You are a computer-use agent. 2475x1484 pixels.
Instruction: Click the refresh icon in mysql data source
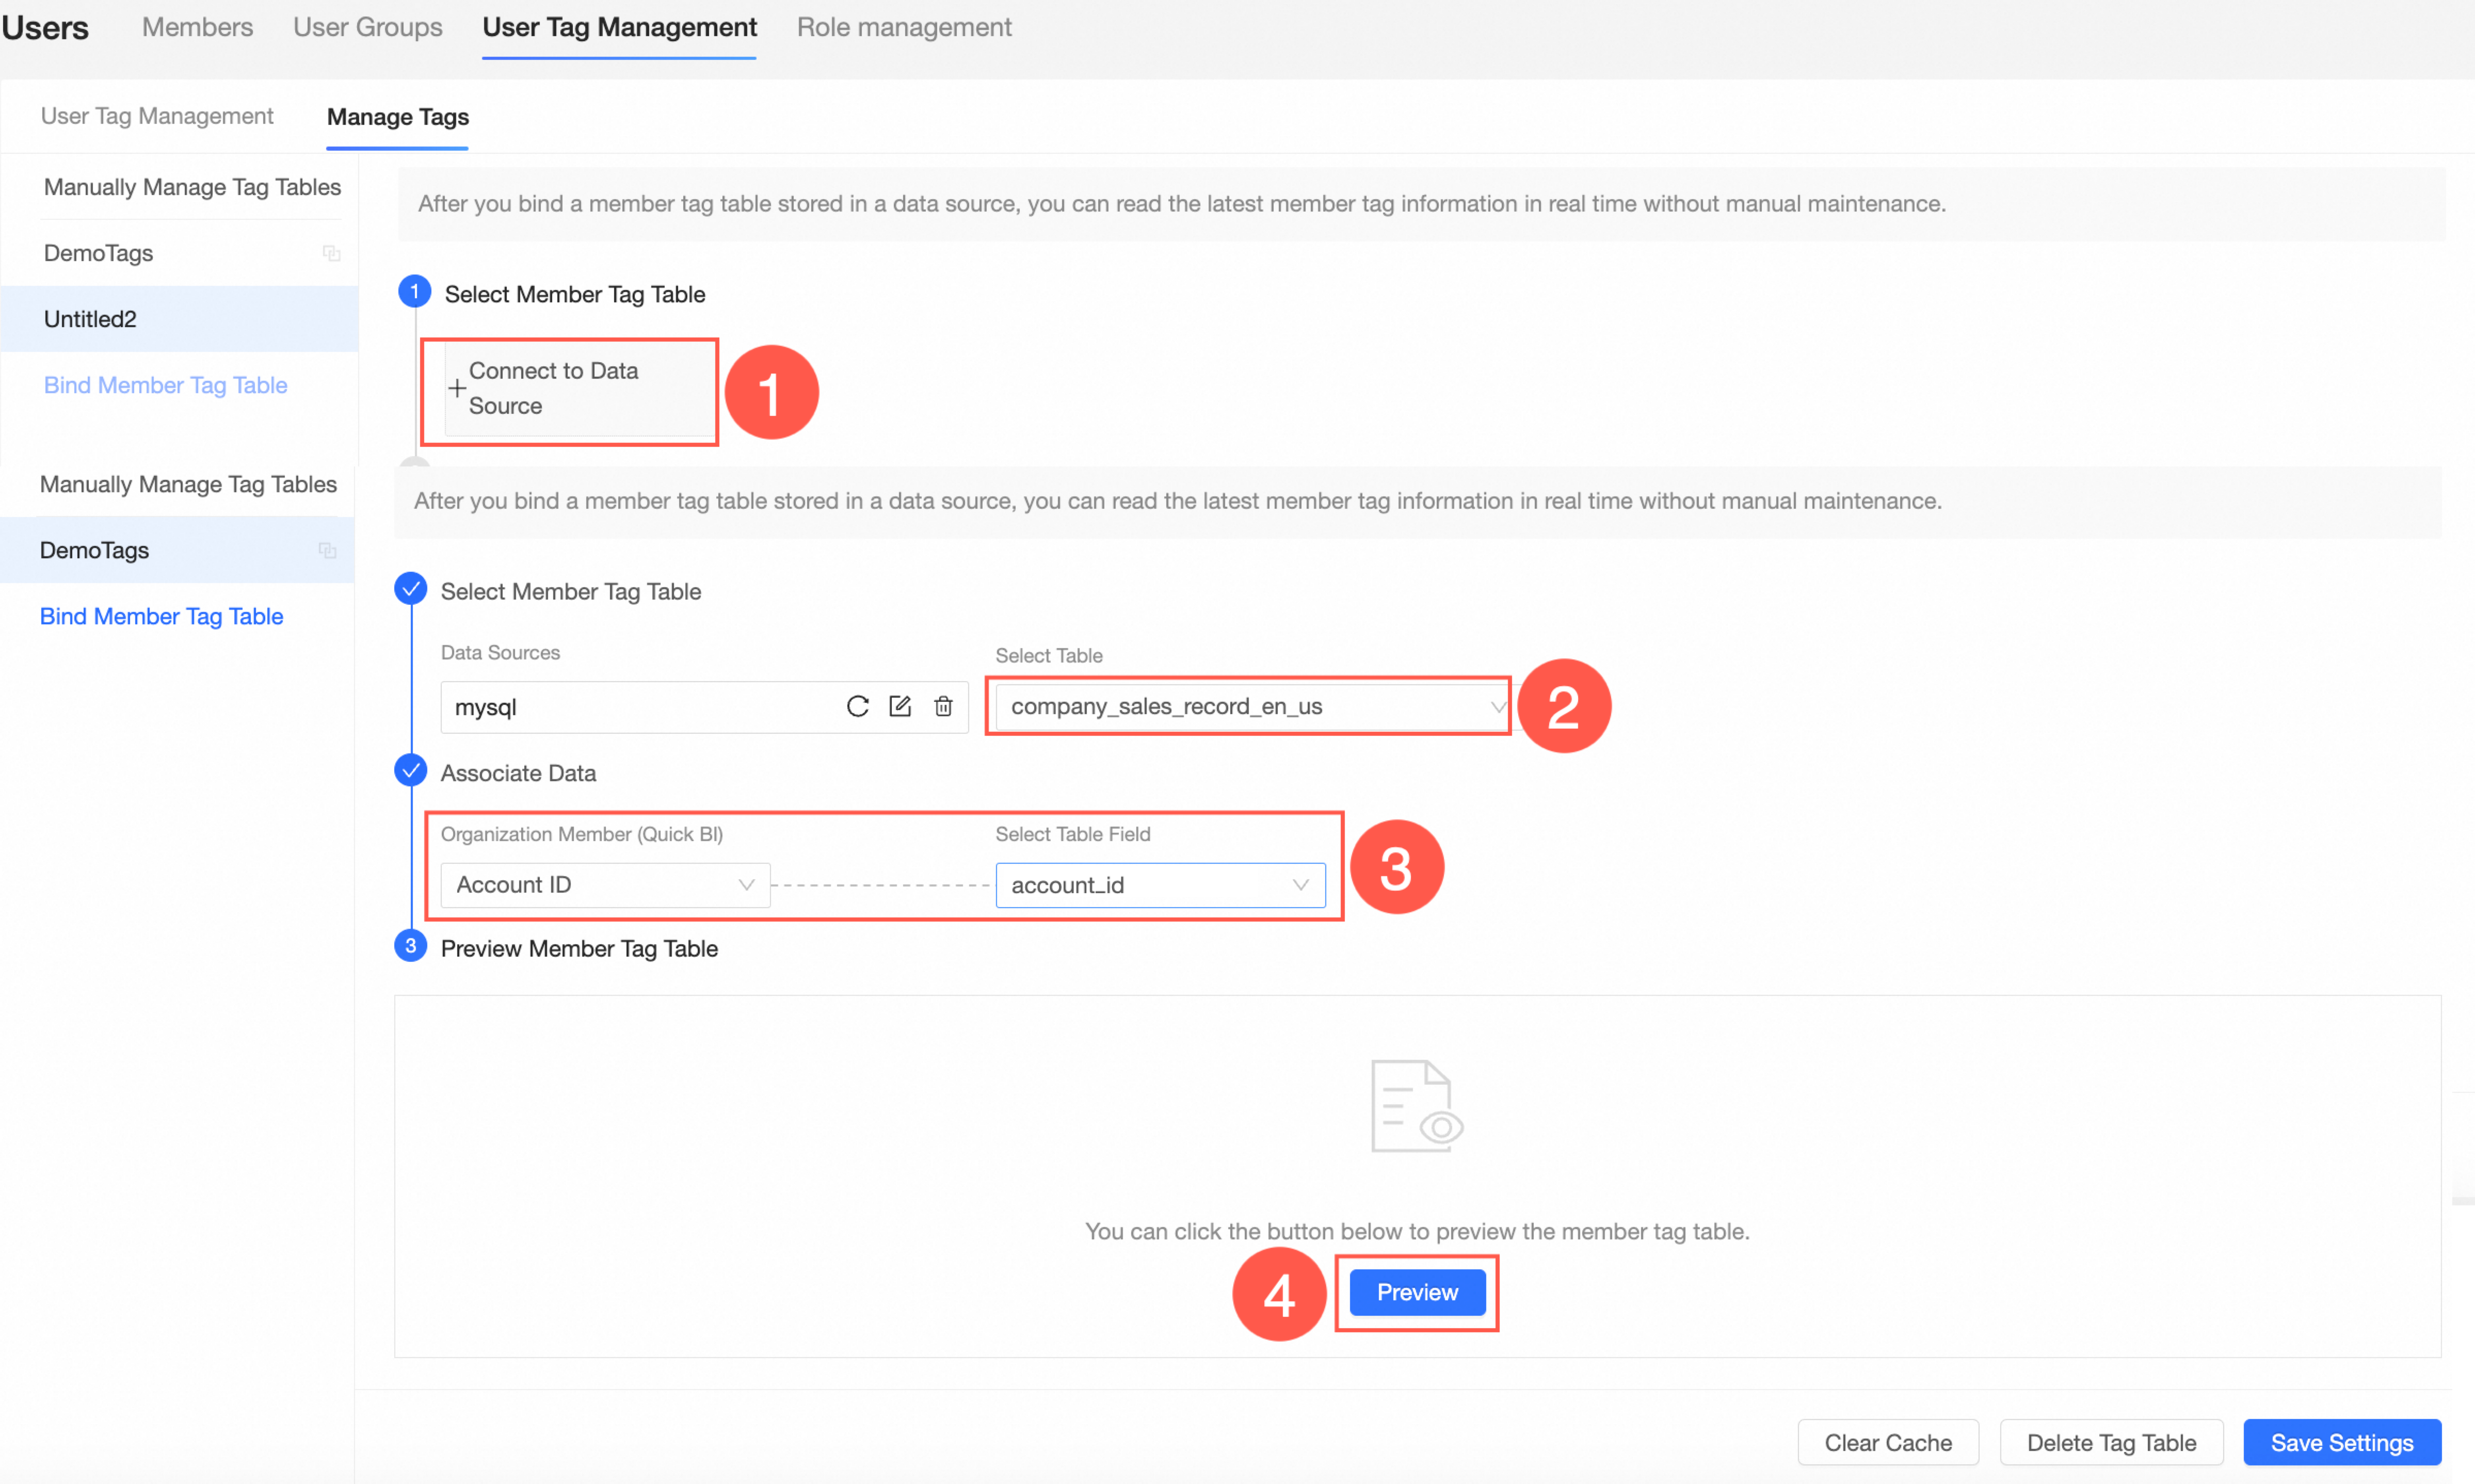(857, 706)
